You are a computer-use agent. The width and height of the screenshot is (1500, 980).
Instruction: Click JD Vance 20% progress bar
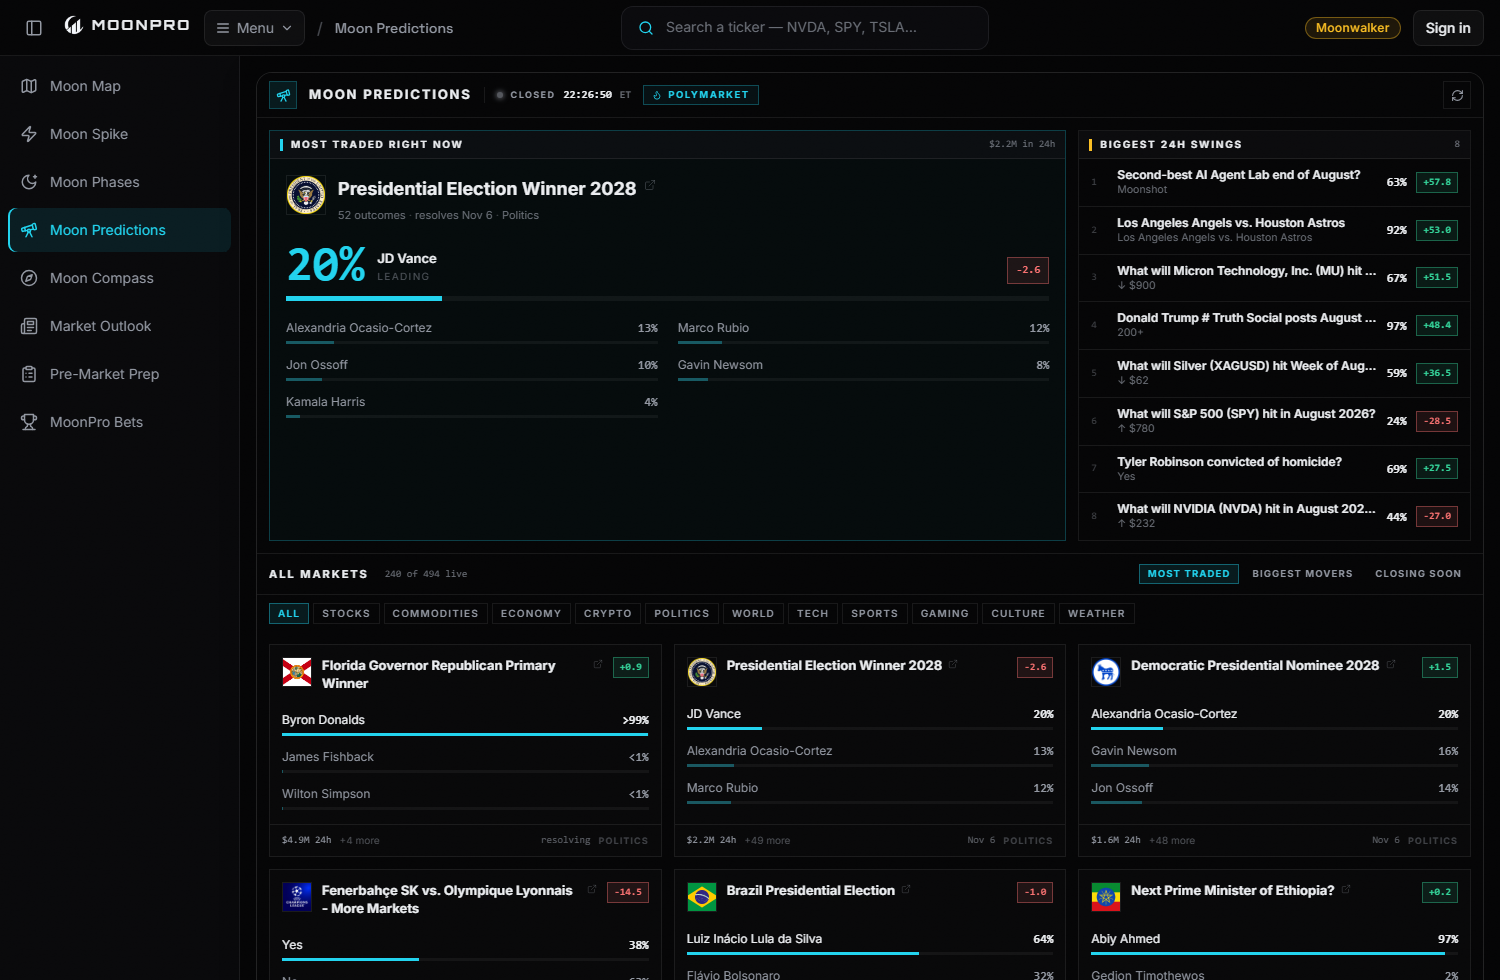click(x=667, y=298)
